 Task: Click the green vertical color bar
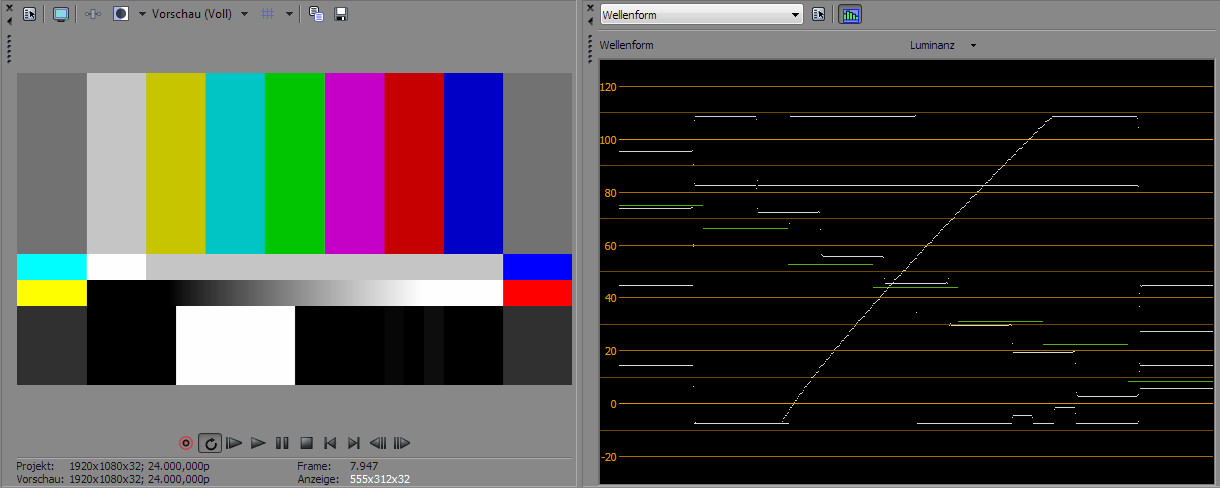pos(295,163)
